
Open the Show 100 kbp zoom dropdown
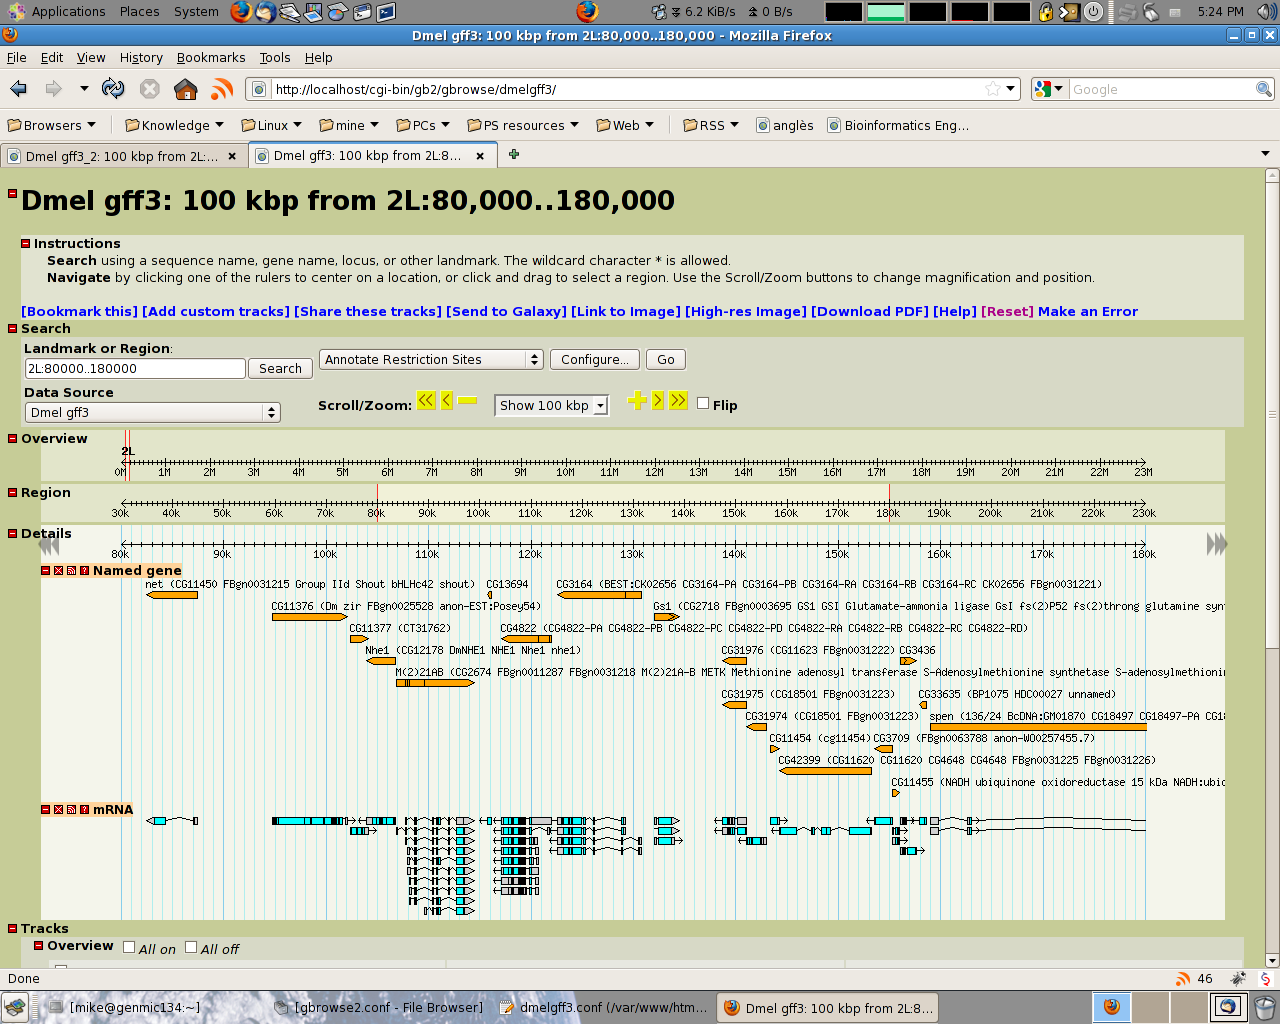551,405
